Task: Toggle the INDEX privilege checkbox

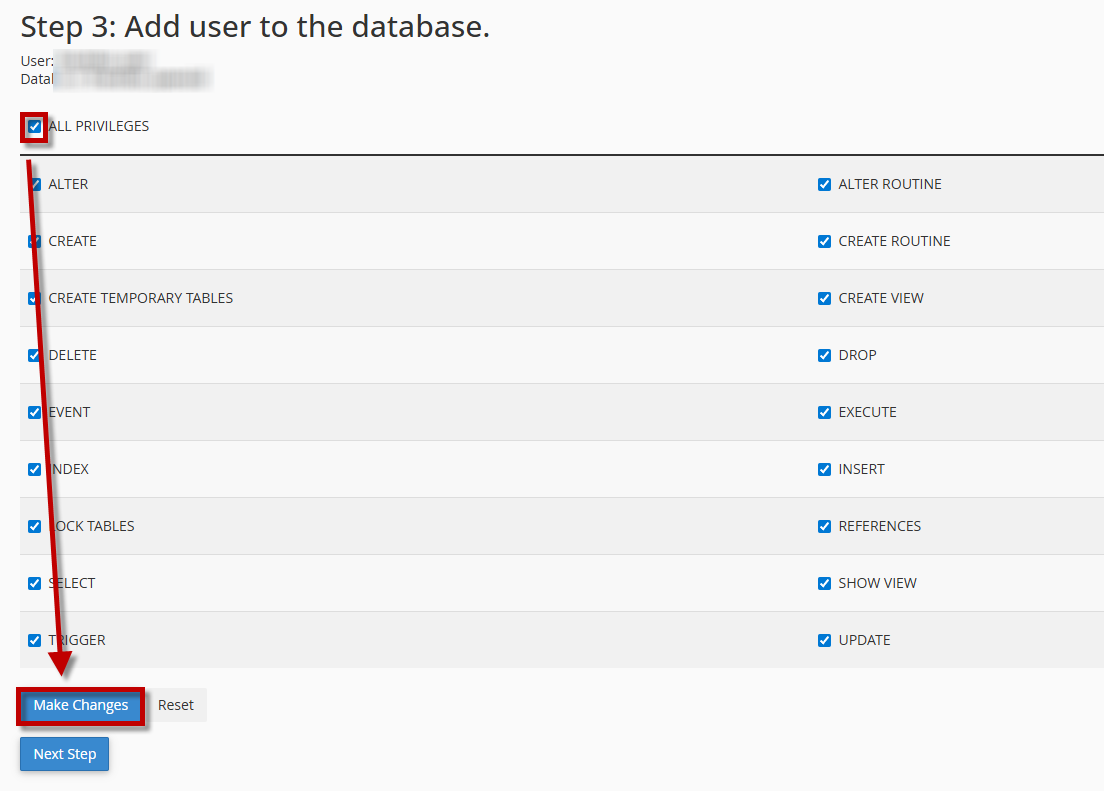Action: 35,469
